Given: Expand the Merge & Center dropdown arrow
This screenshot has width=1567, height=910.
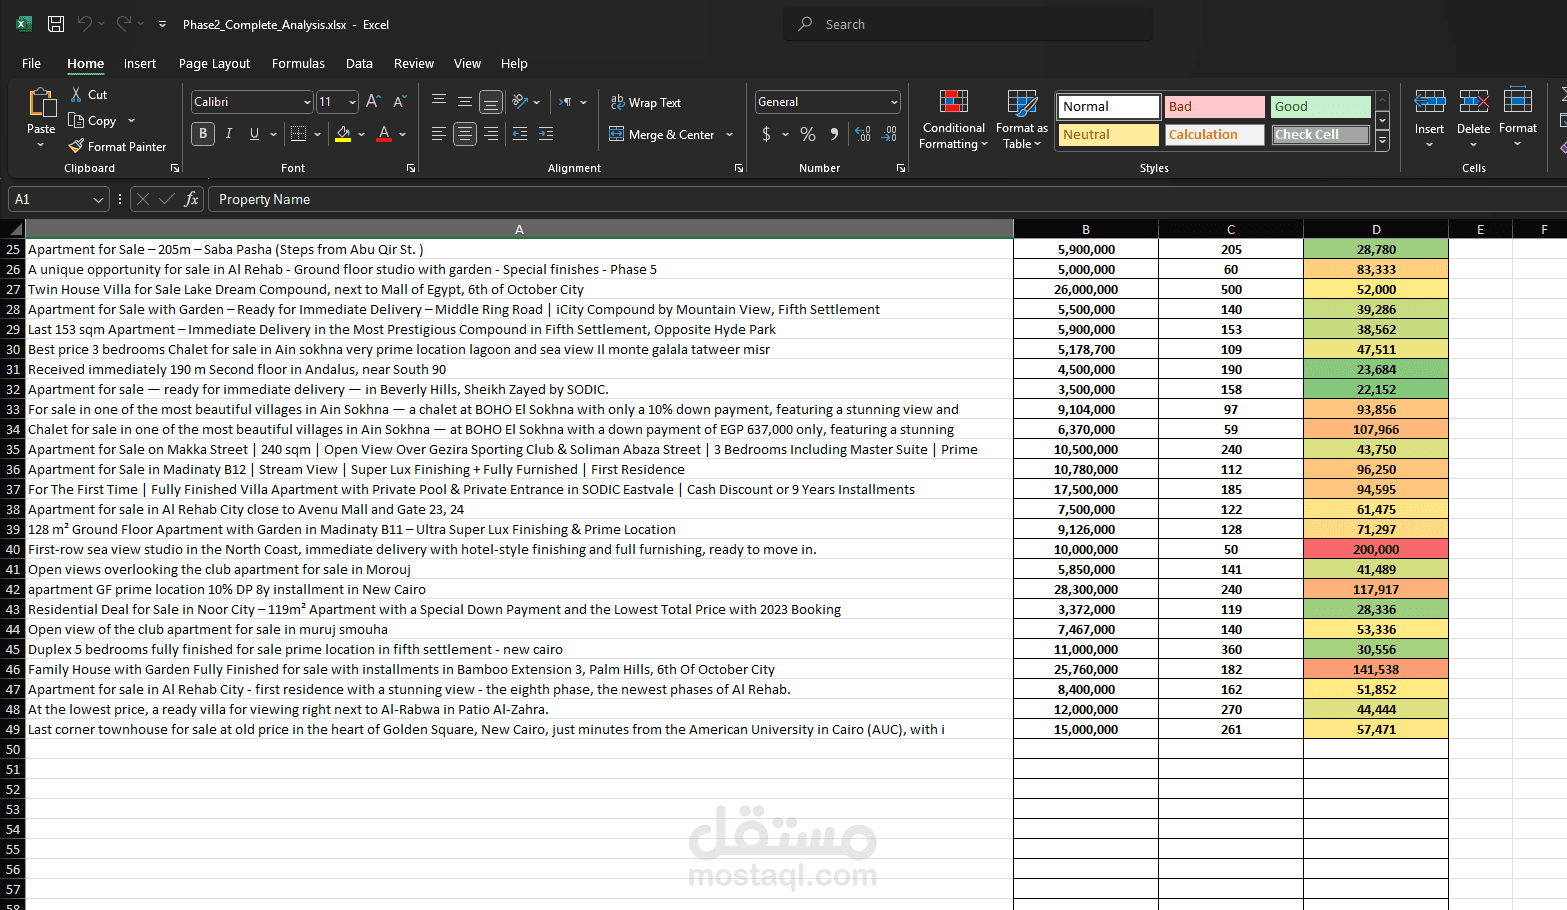Looking at the screenshot, I should coord(730,134).
